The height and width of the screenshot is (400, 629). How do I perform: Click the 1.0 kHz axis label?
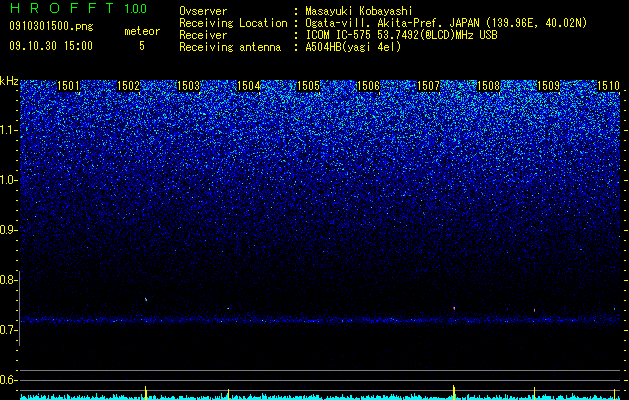(x=9, y=180)
